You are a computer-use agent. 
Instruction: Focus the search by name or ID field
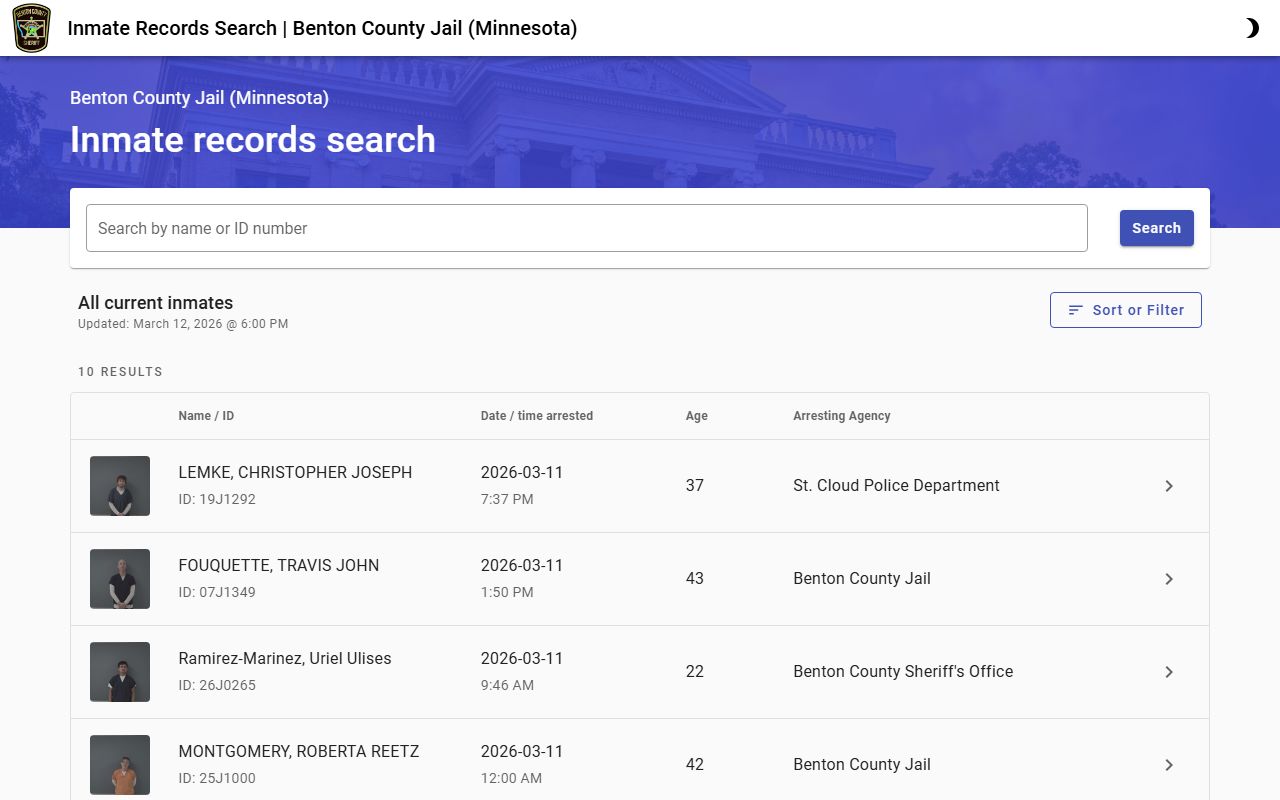(586, 228)
